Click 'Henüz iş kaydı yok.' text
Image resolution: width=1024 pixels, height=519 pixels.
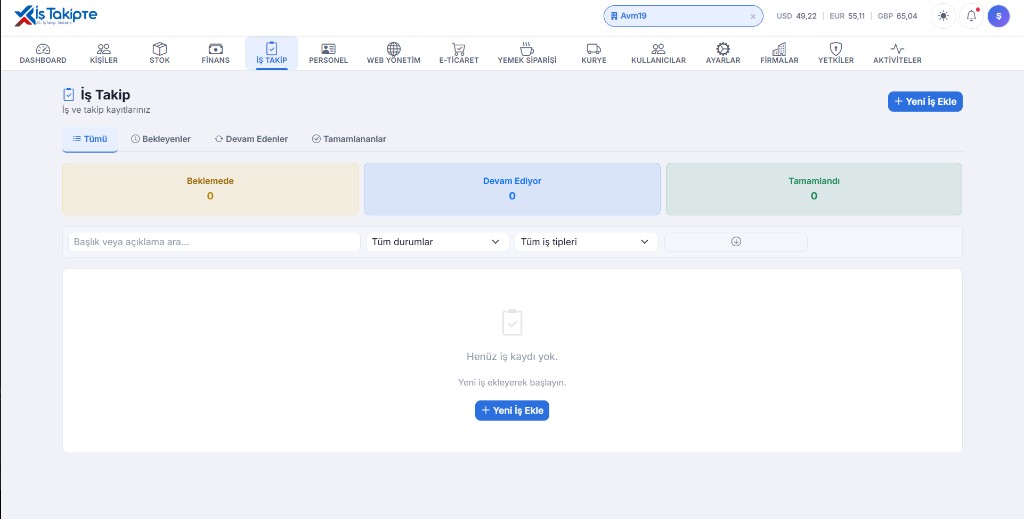pyautogui.click(x=512, y=356)
